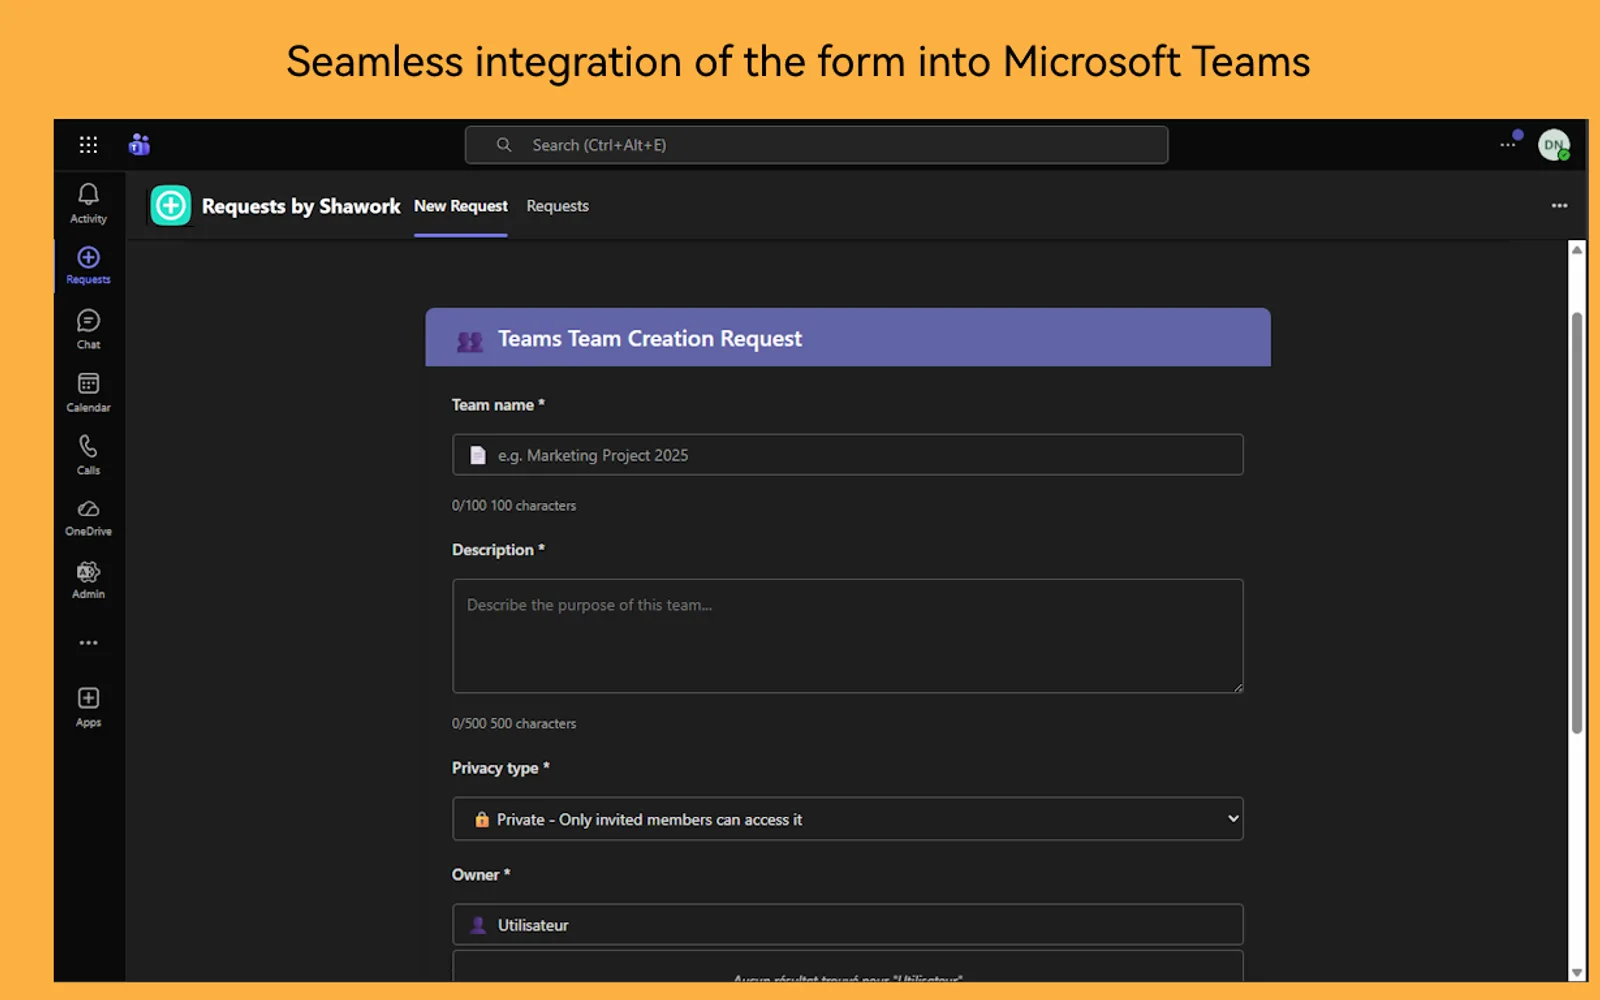This screenshot has width=1600, height=1000.
Task: Click the Search (Ctrl+Alt+E) box
Action: click(x=816, y=145)
